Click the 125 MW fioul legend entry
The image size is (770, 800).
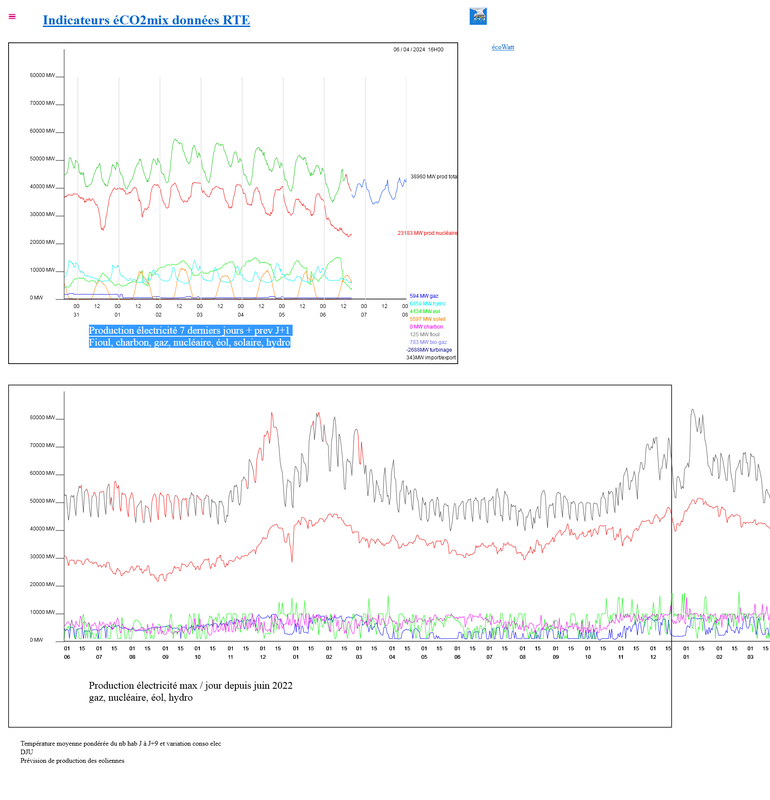click(x=425, y=334)
